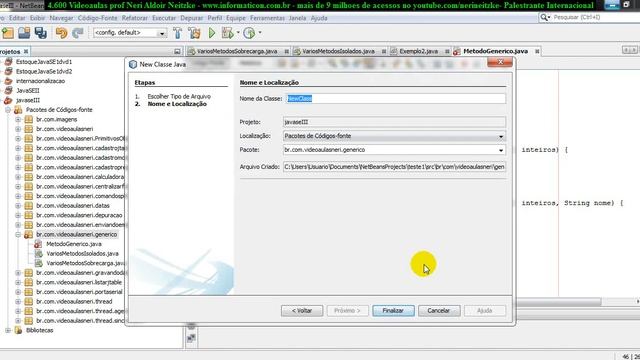Click the Voltar button
Image resolution: width=640 pixels, height=360 pixels.
pyautogui.click(x=302, y=311)
